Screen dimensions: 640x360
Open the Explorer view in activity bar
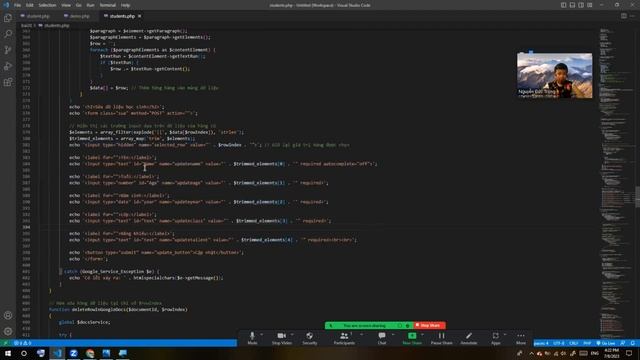coord(8,18)
